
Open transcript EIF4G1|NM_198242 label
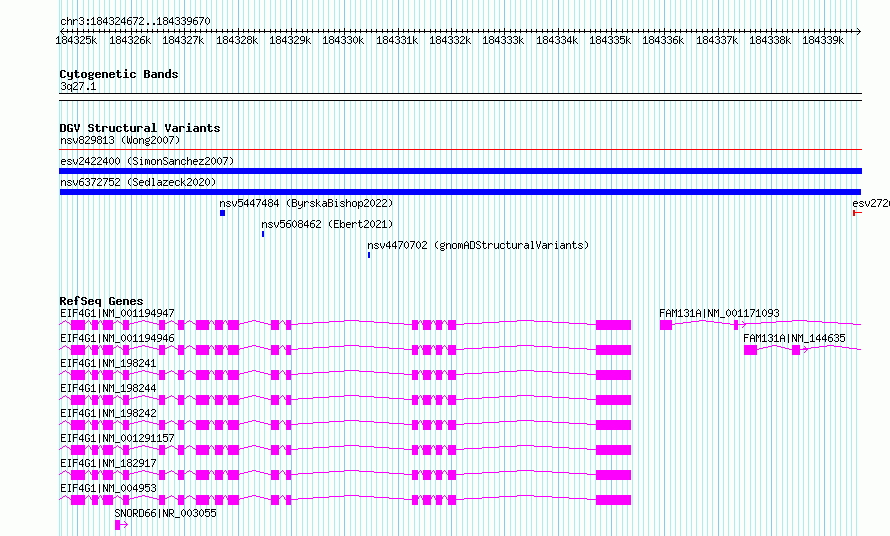coord(108,413)
